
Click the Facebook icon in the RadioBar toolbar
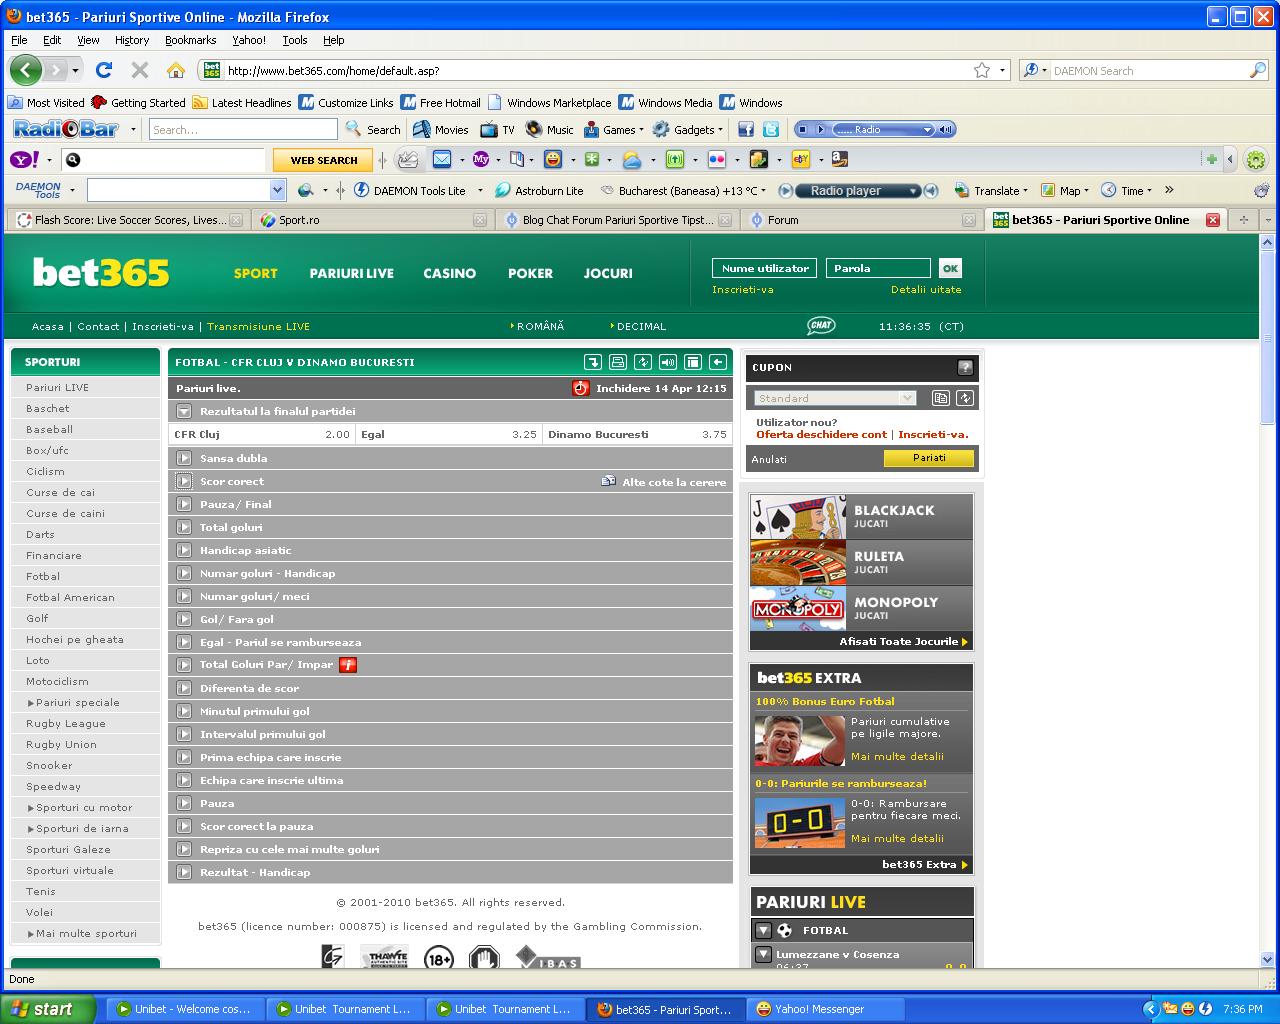[746, 129]
